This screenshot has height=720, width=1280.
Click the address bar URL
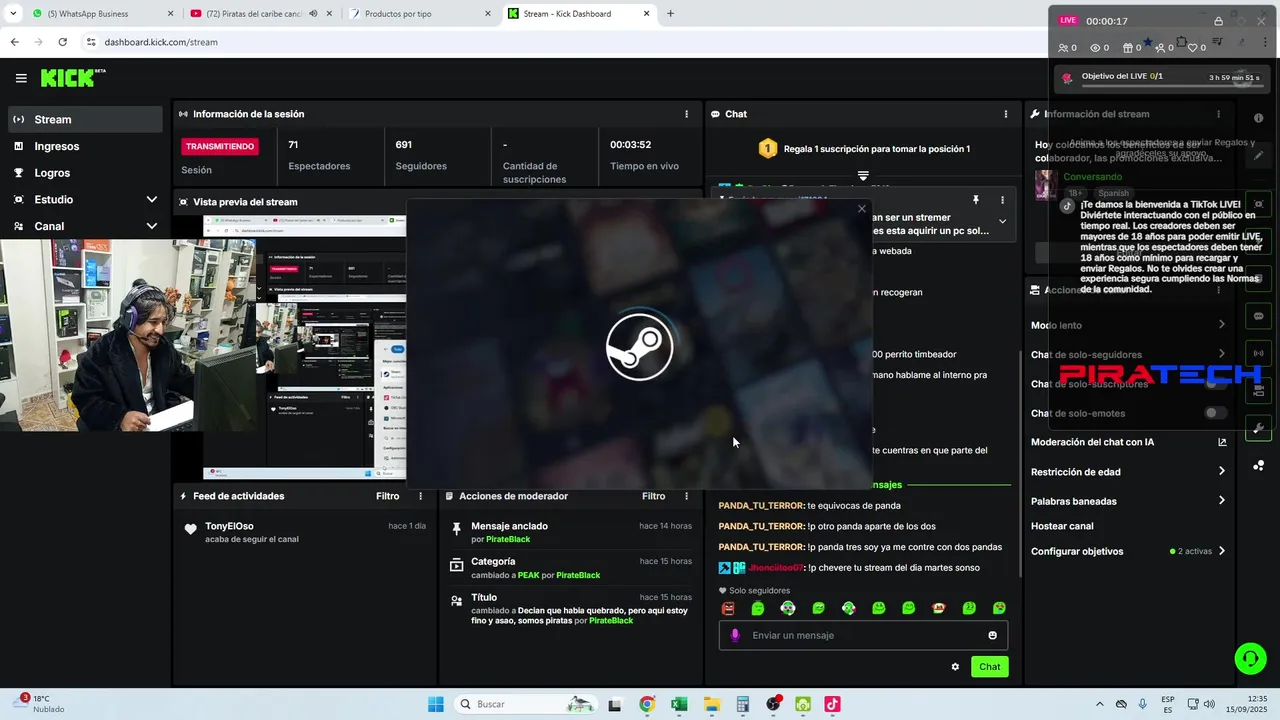click(161, 42)
